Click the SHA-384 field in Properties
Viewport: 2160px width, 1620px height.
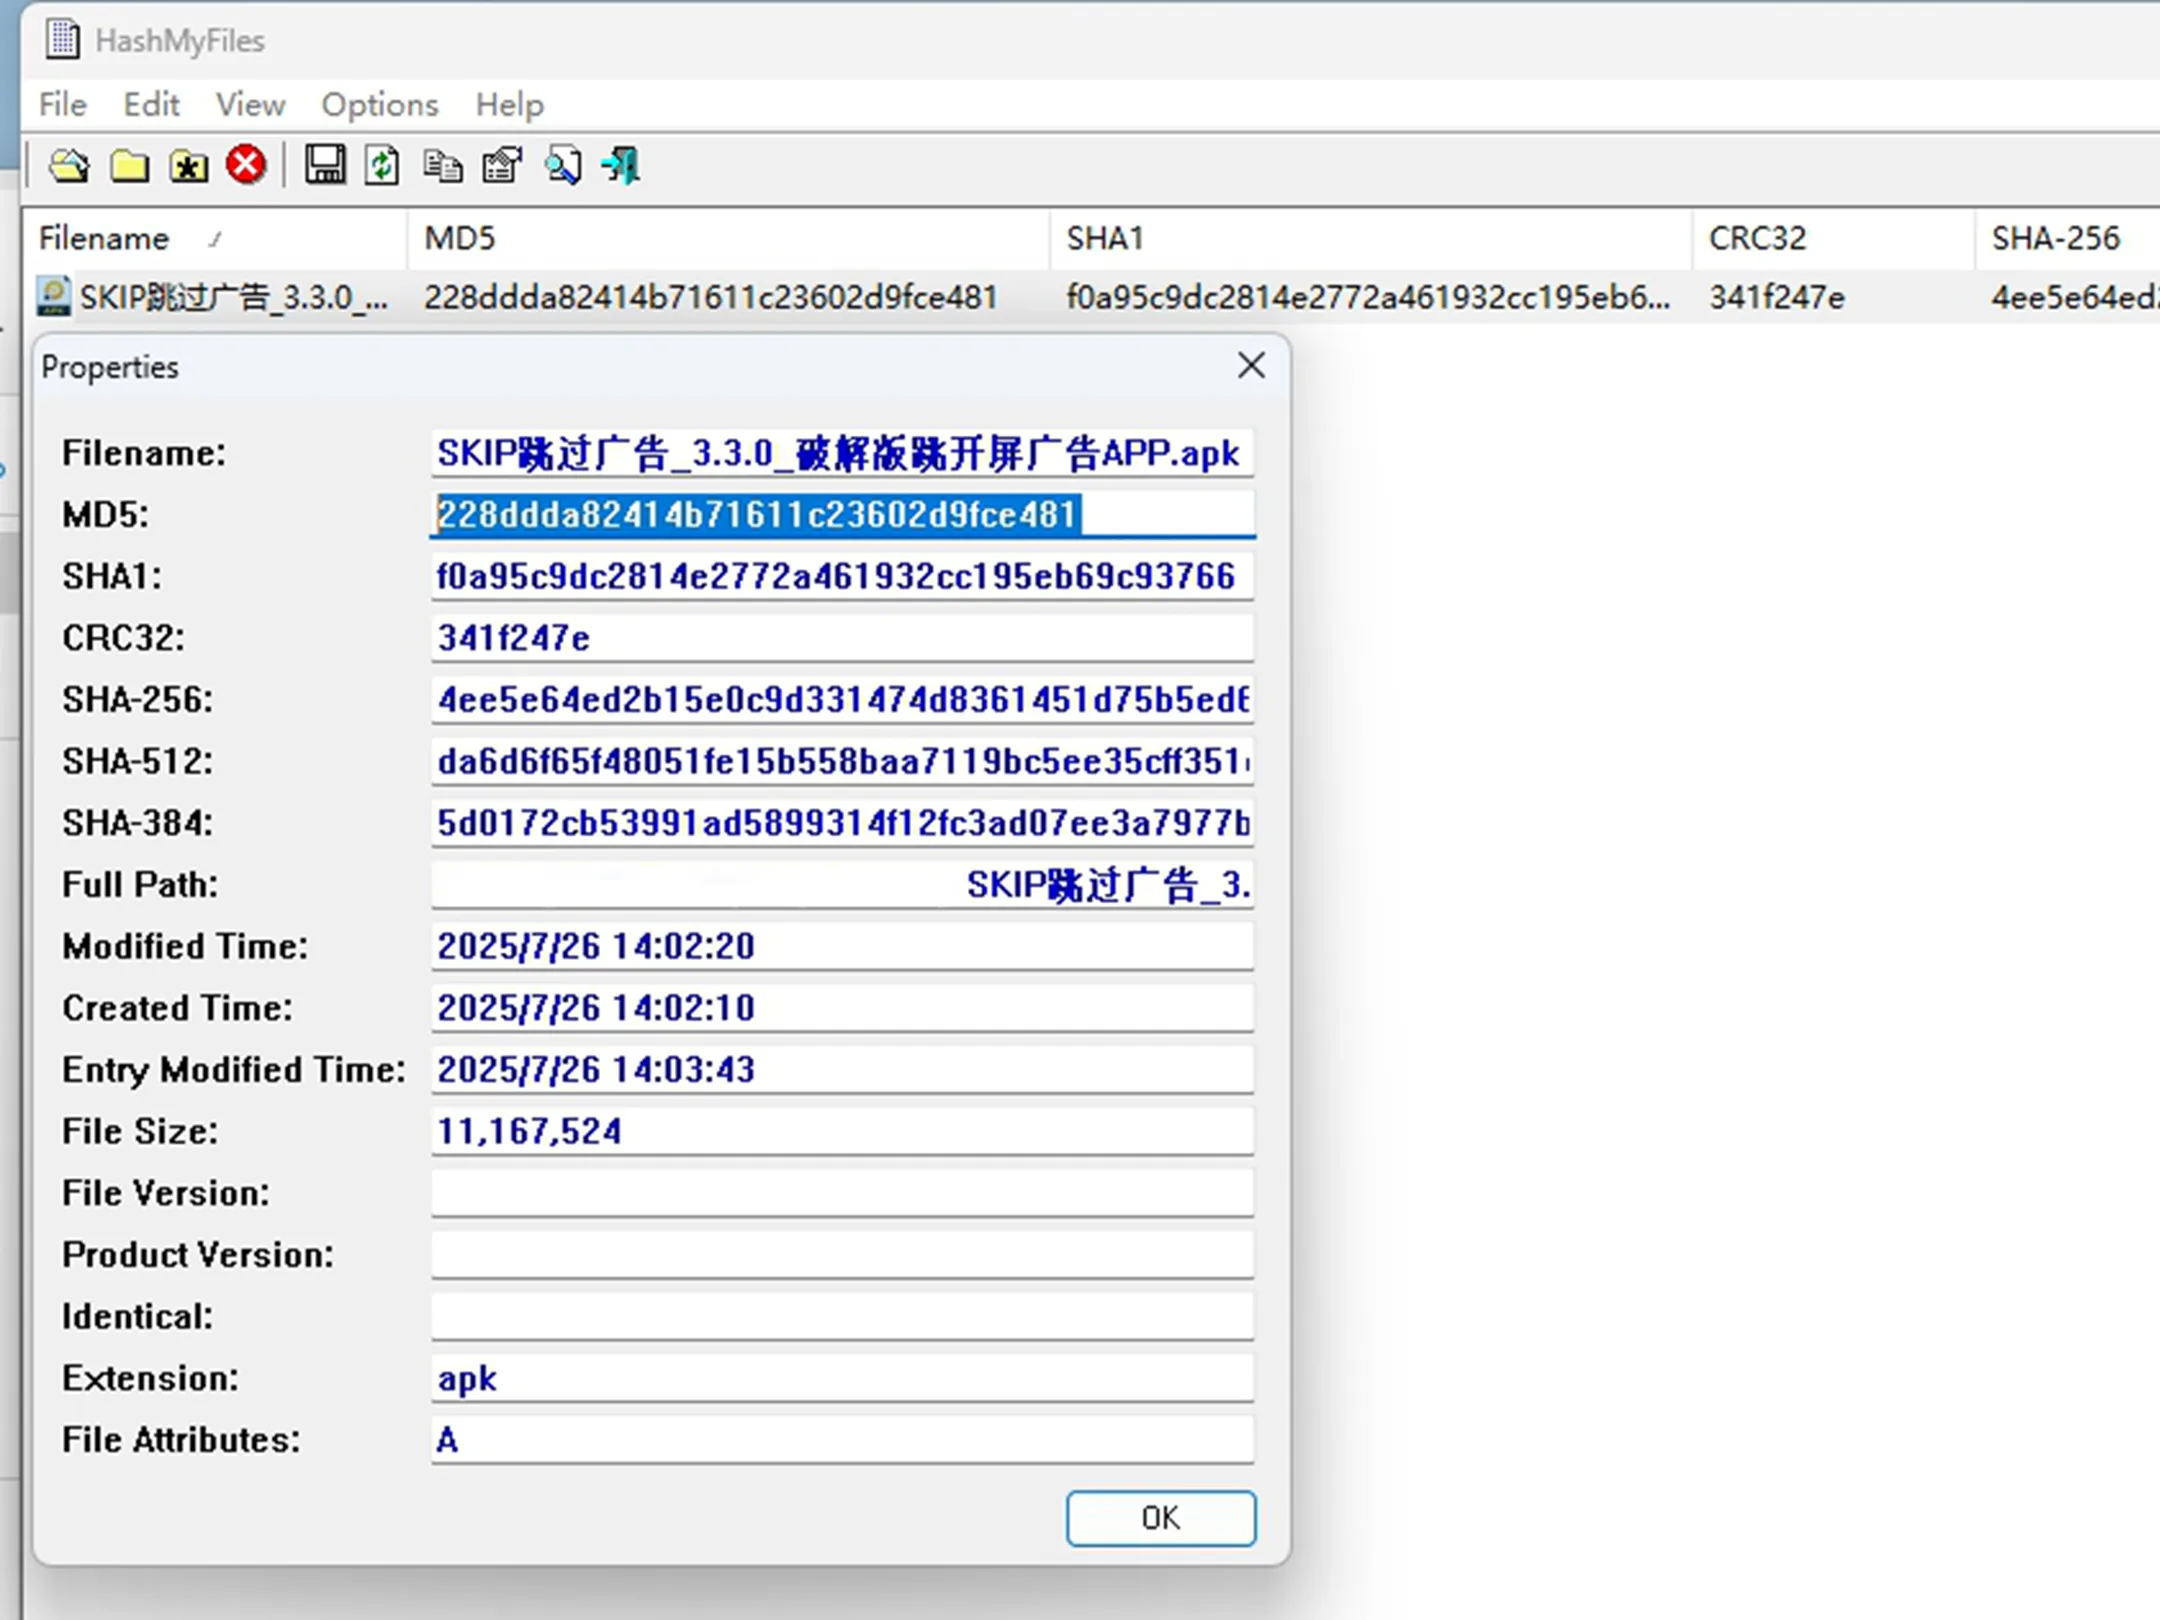pyautogui.click(x=842, y=823)
